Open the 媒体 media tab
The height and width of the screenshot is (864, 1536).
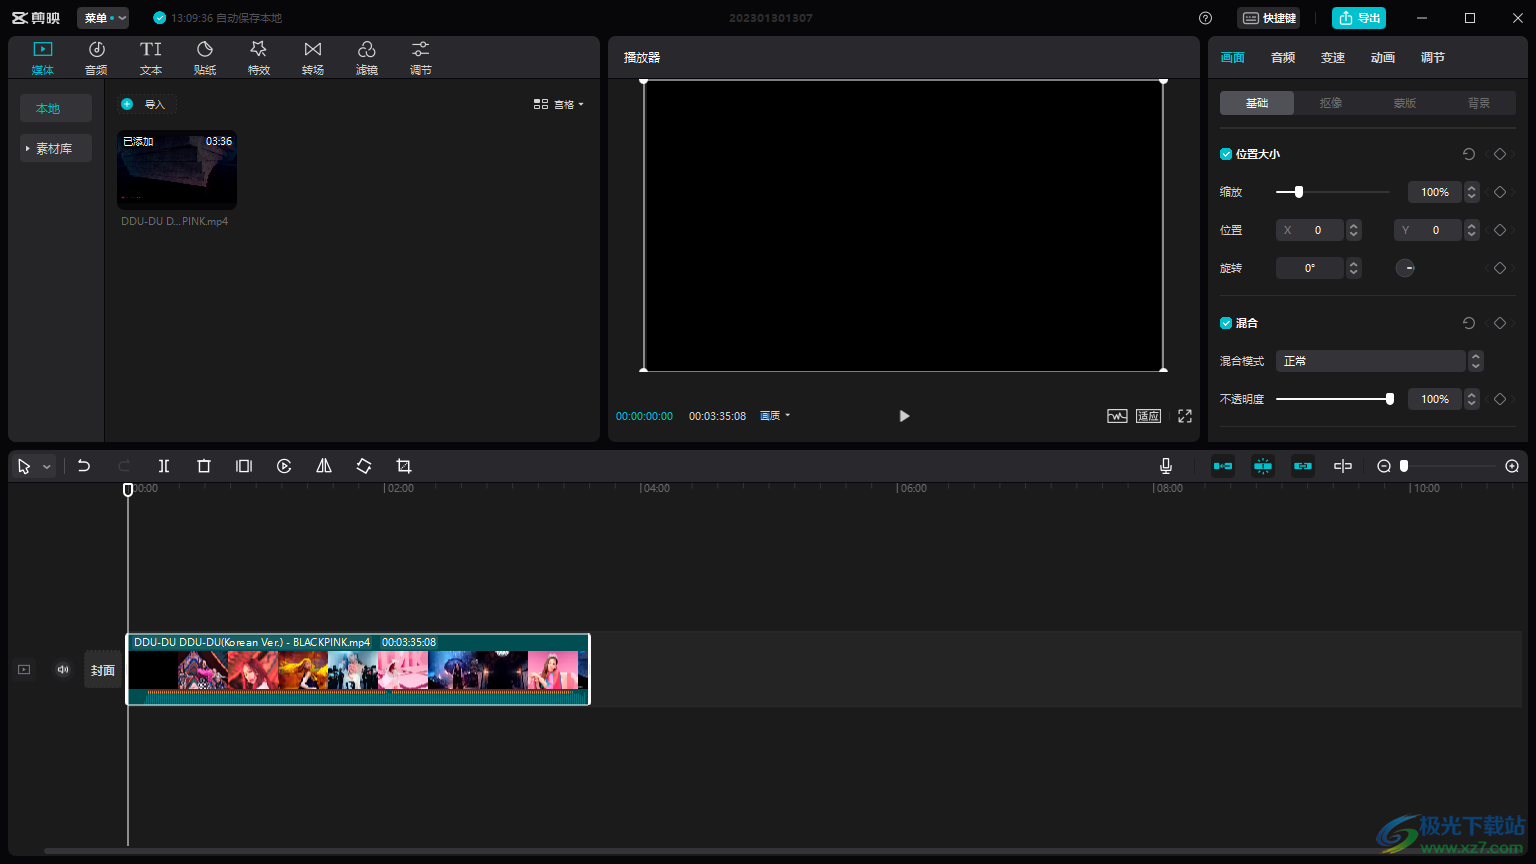coord(42,58)
